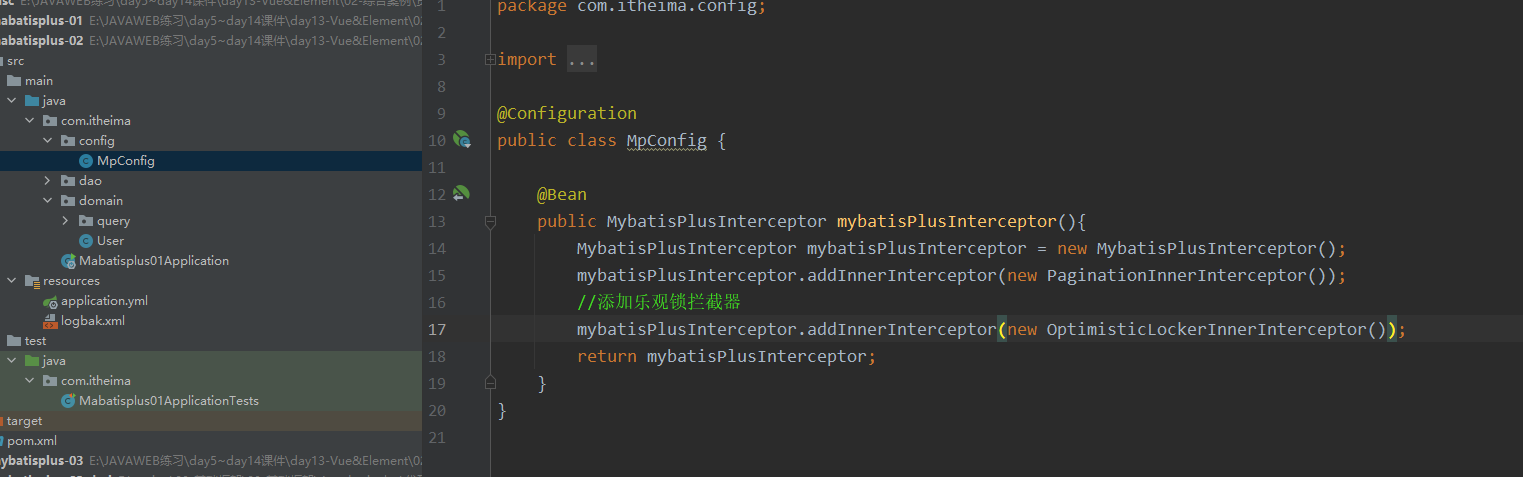This screenshot has width=1523, height=477.
Task: Click the logbak.xml file icon
Action: (x=50, y=321)
